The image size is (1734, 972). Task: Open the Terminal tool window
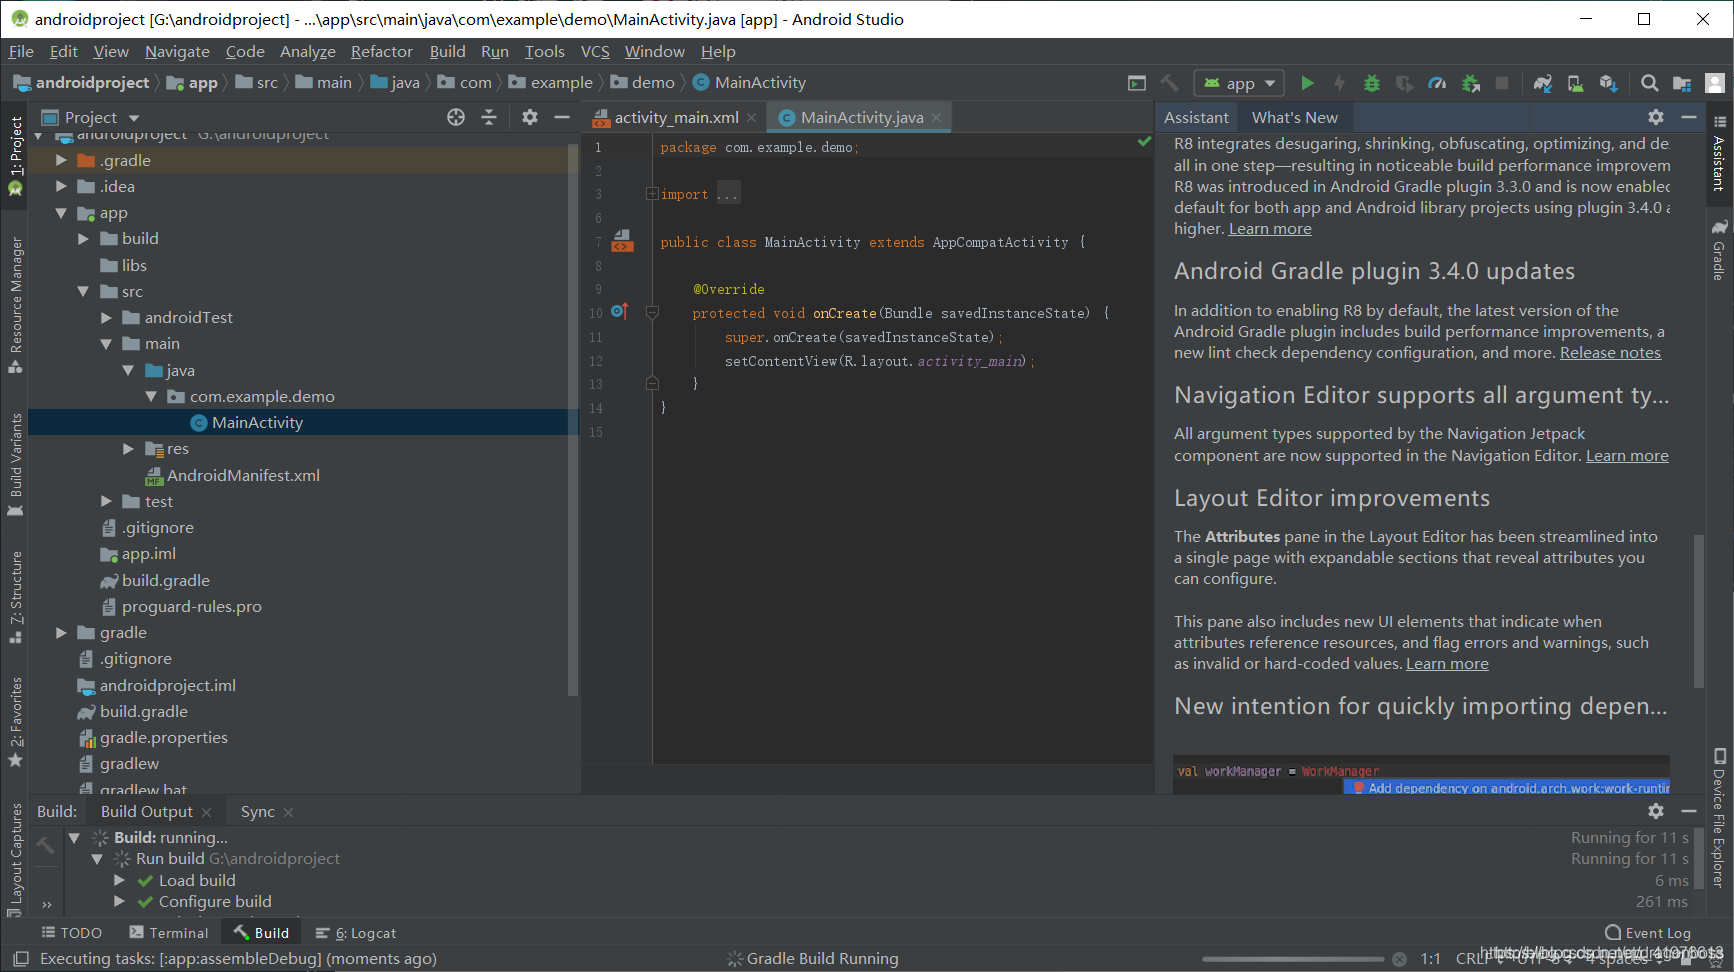pos(169,933)
